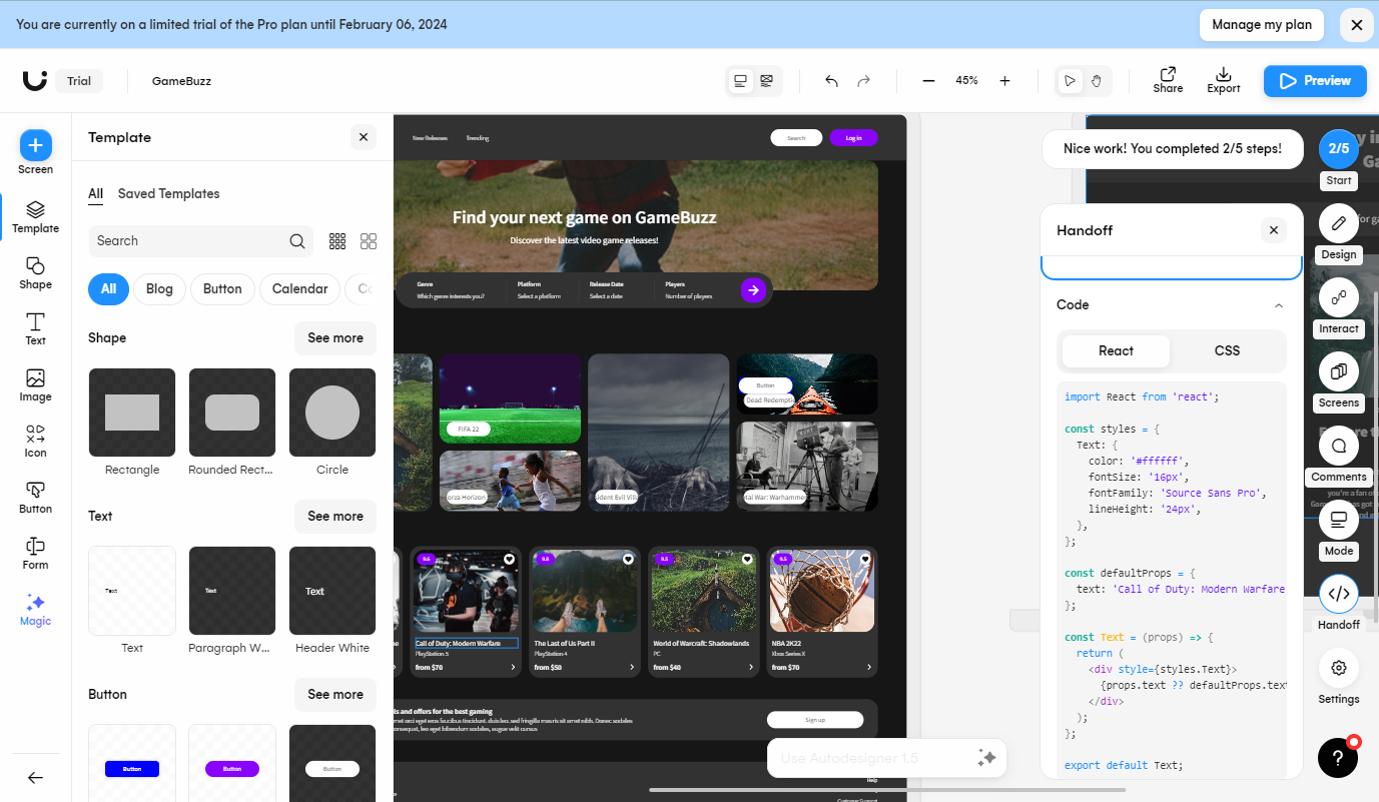Select the Magic tool in left sidebar

(x=35, y=610)
